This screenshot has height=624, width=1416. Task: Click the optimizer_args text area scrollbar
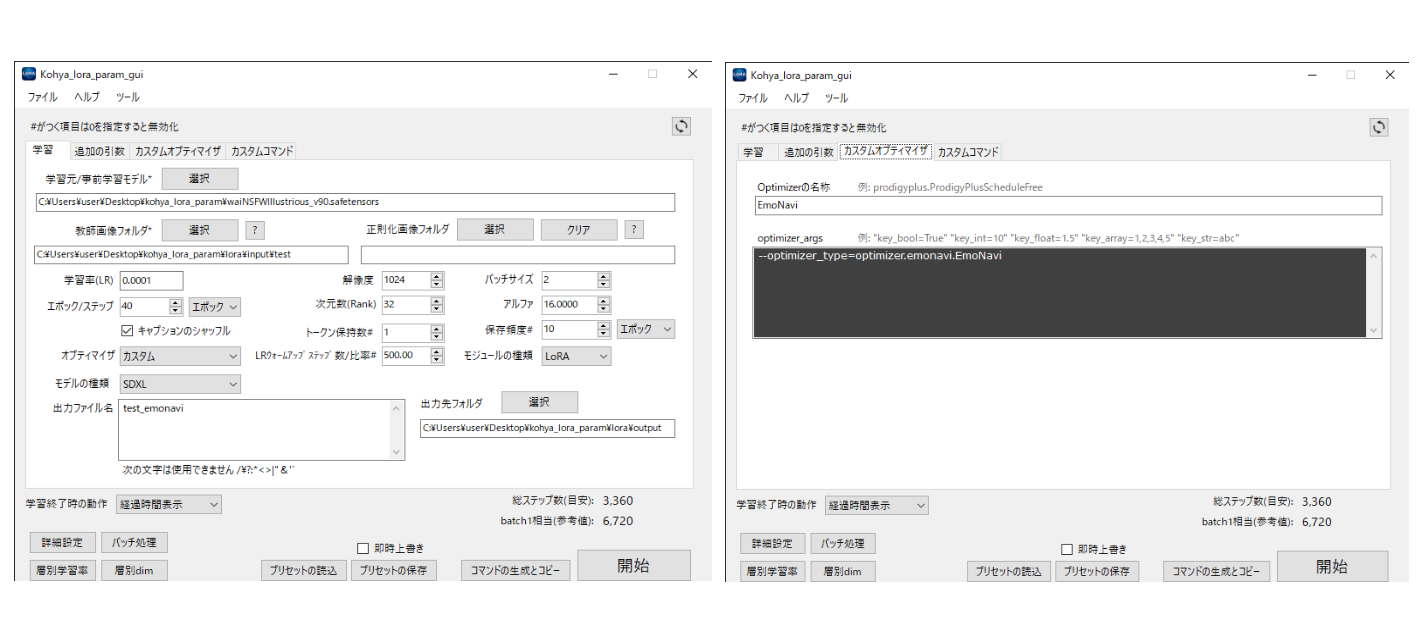(1374, 292)
